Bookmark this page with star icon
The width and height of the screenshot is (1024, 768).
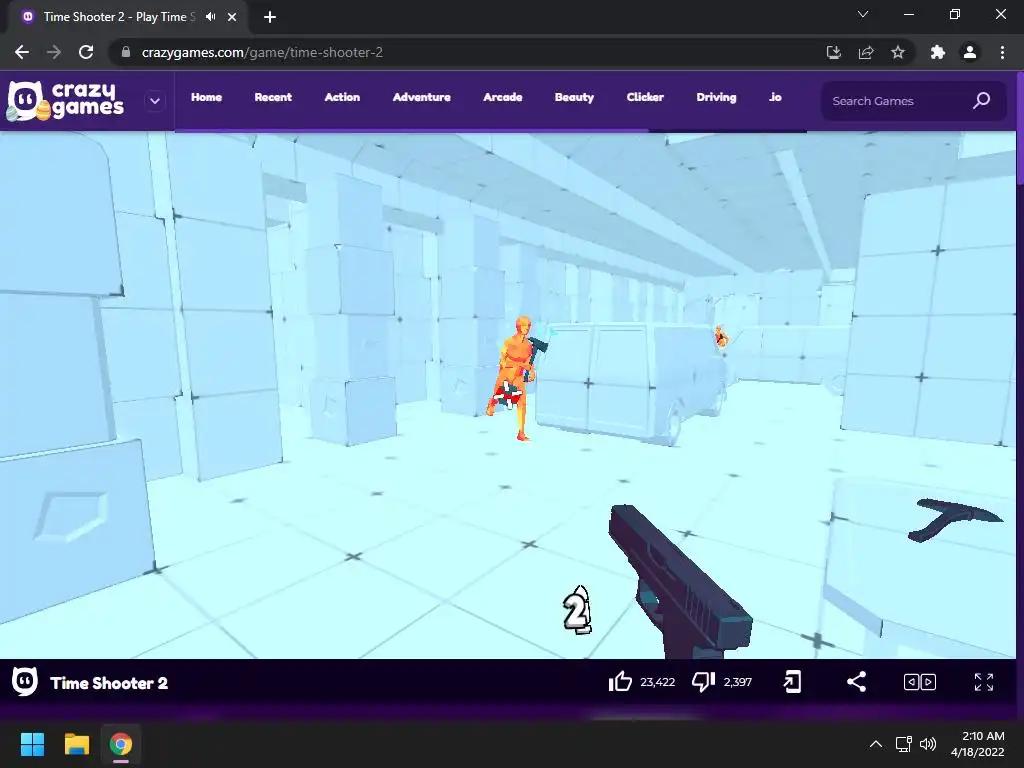pos(898,52)
